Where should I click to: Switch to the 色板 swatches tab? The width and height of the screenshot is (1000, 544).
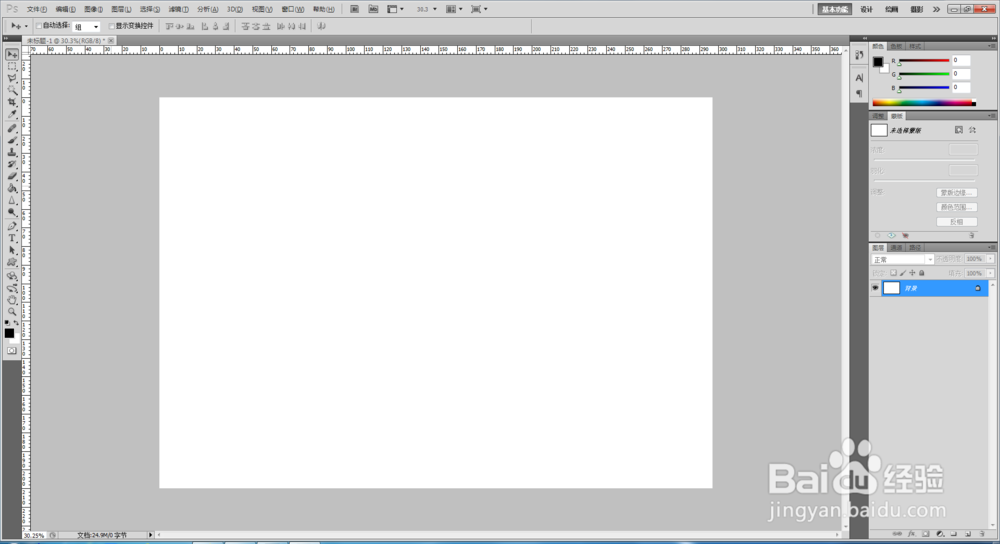pos(897,46)
